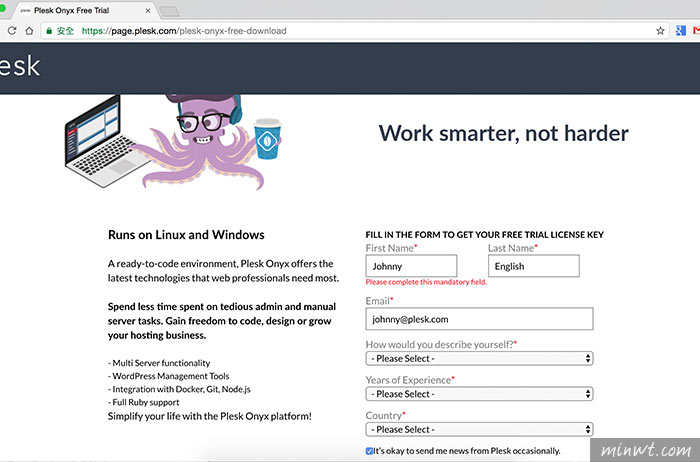Click the WordPress Management Tools line
The width and height of the screenshot is (700, 462).
[169, 376]
